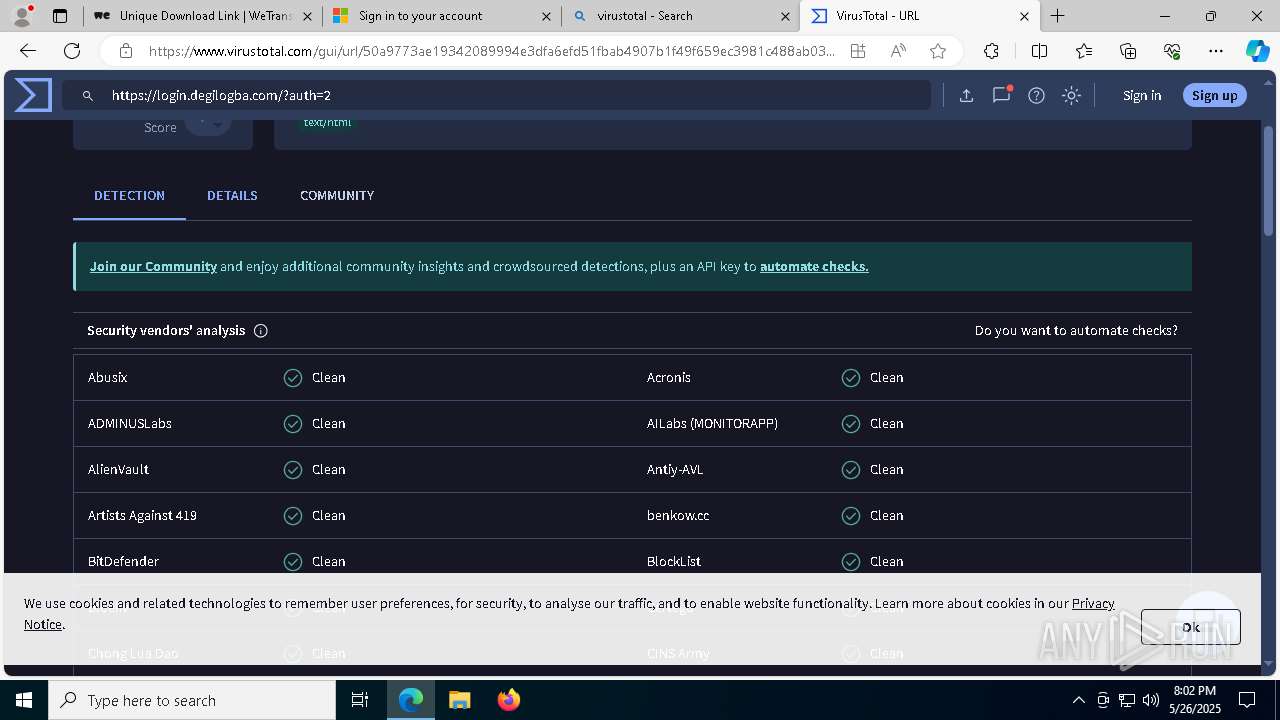Open Task View on taskbar
The height and width of the screenshot is (720, 1280).
[x=360, y=700]
